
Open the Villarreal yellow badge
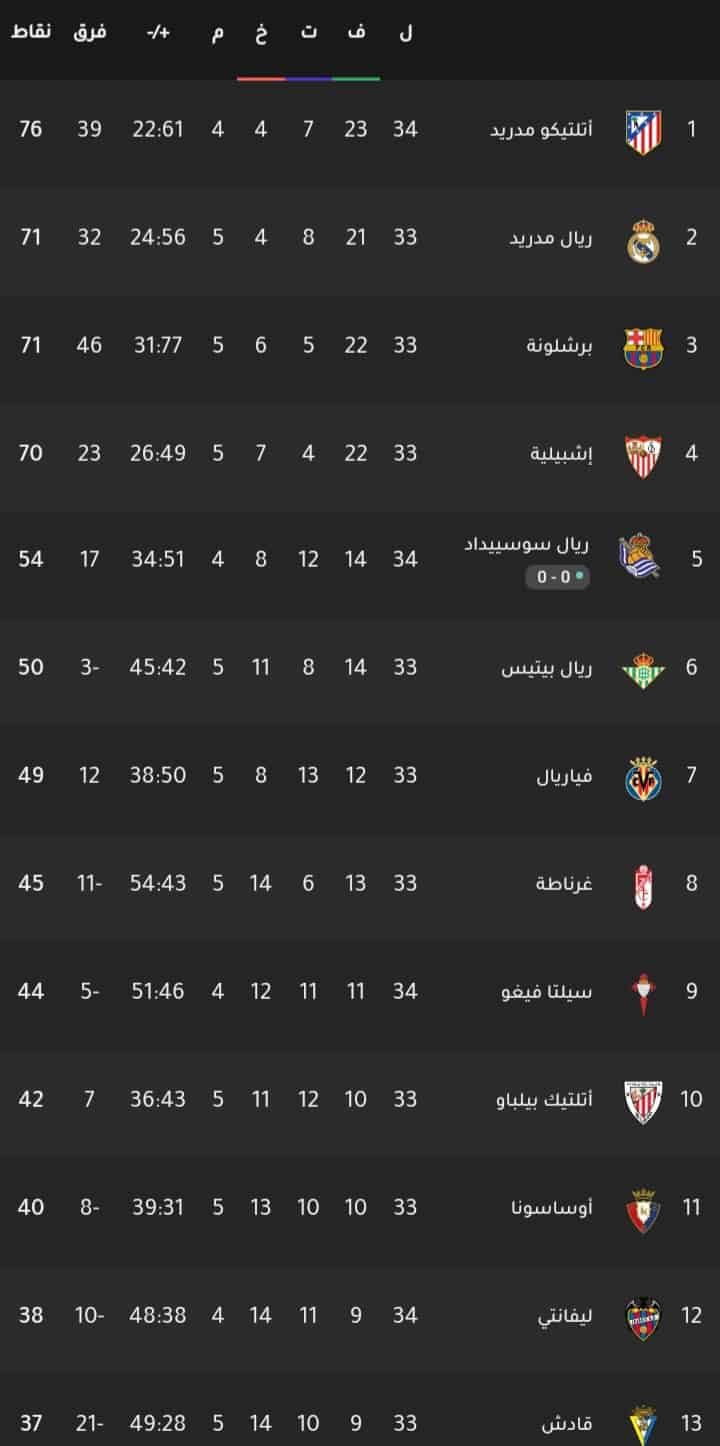pyautogui.click(x=643, y=778)
